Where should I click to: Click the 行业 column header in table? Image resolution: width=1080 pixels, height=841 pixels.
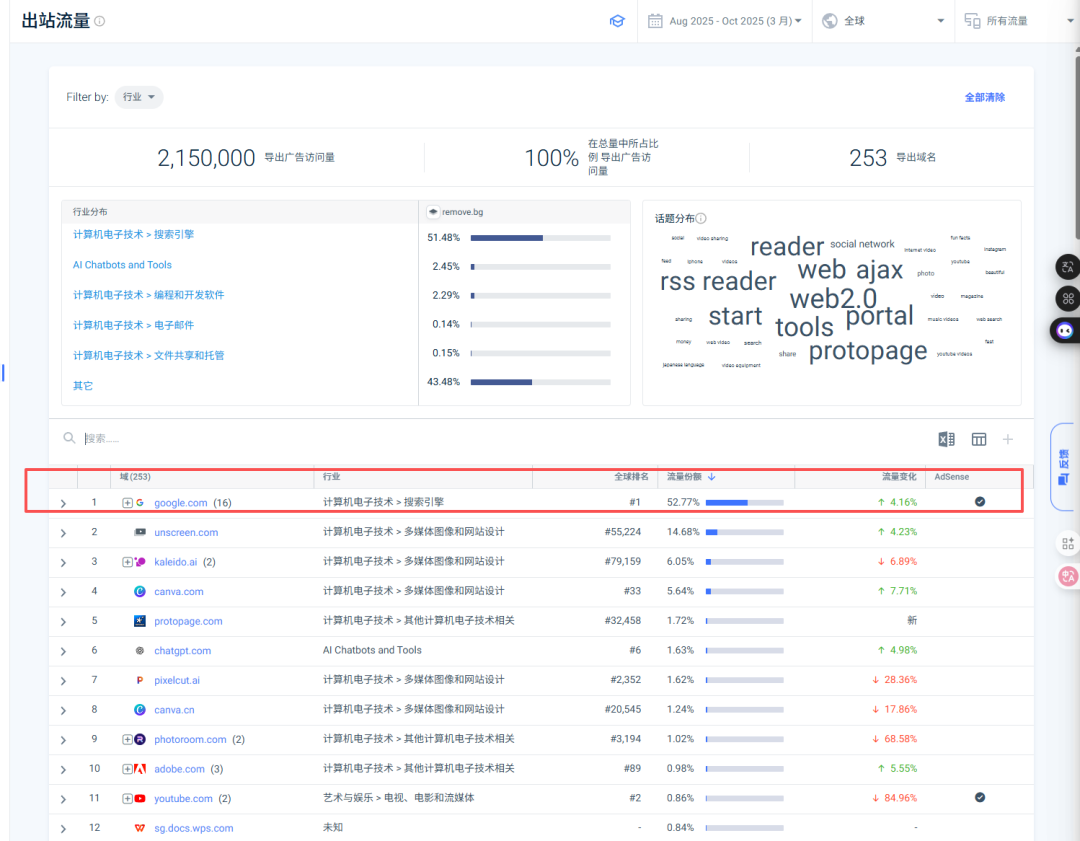coord(331,477)
